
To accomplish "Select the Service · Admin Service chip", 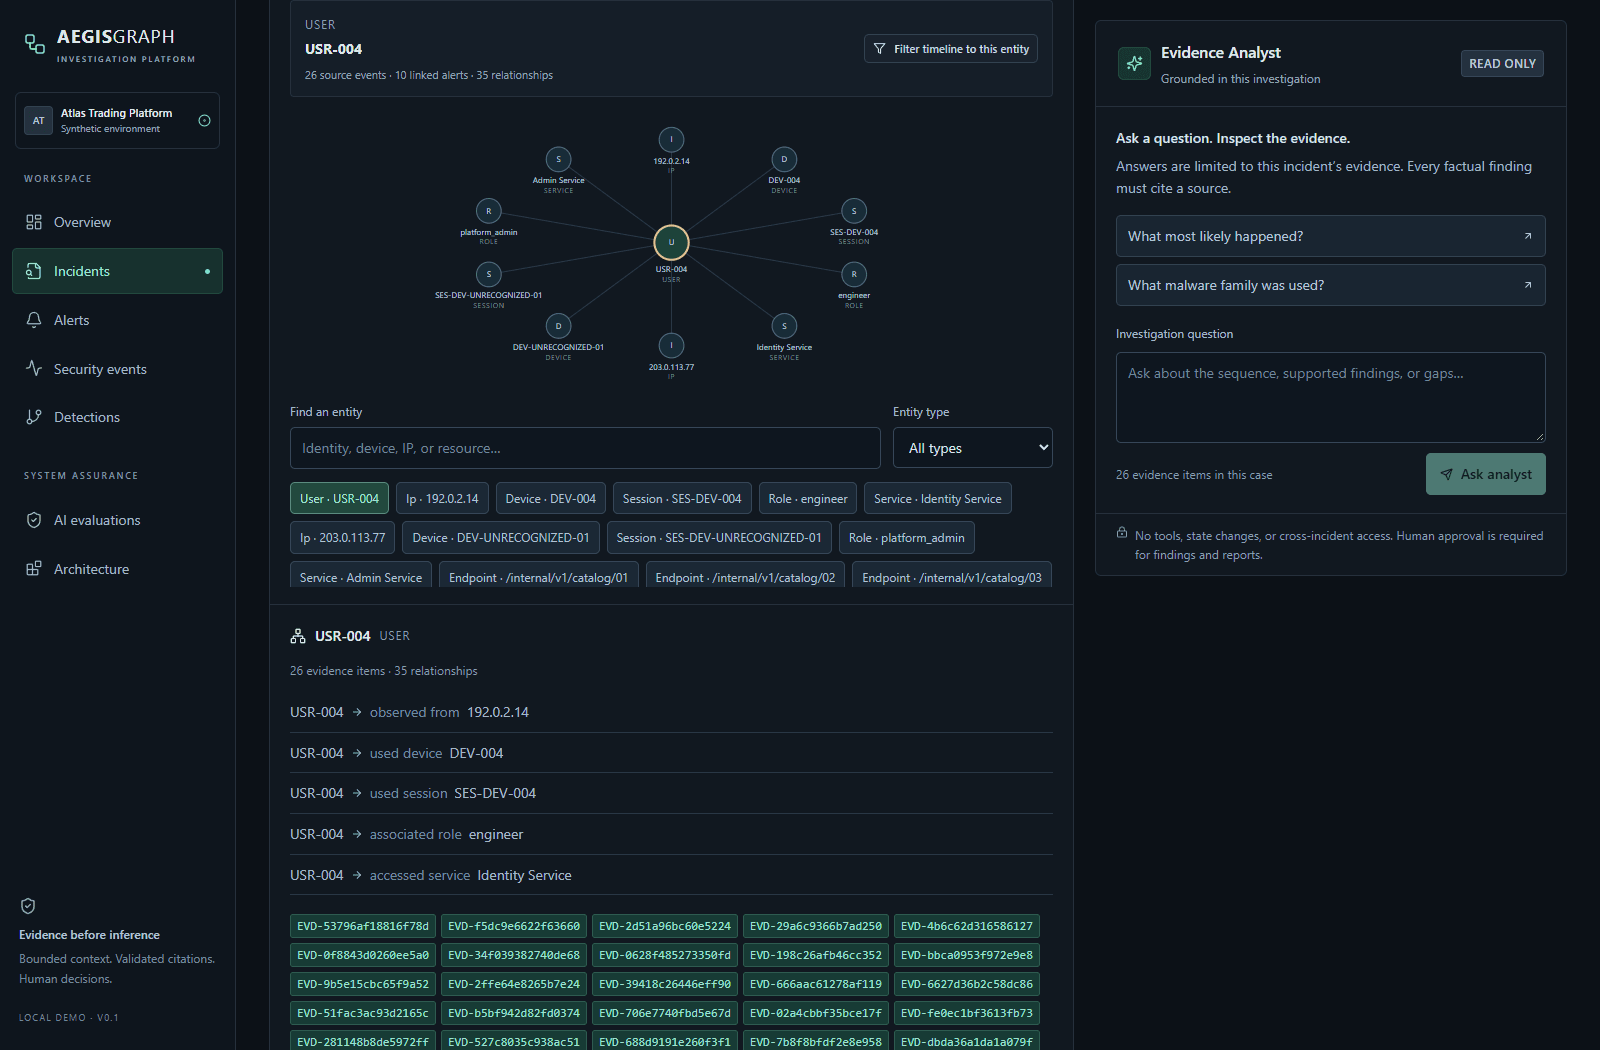I will pyautogui.click(x=361, y=575).
